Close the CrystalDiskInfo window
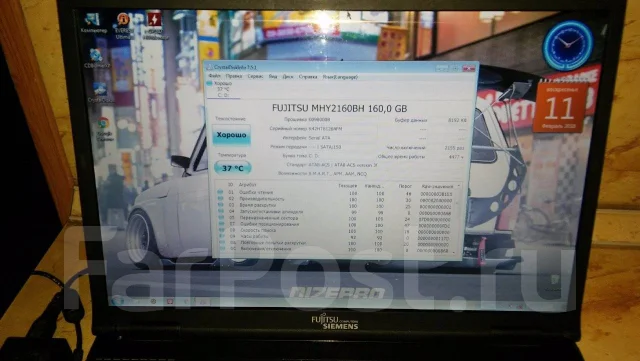 click(x=469, y=69)
